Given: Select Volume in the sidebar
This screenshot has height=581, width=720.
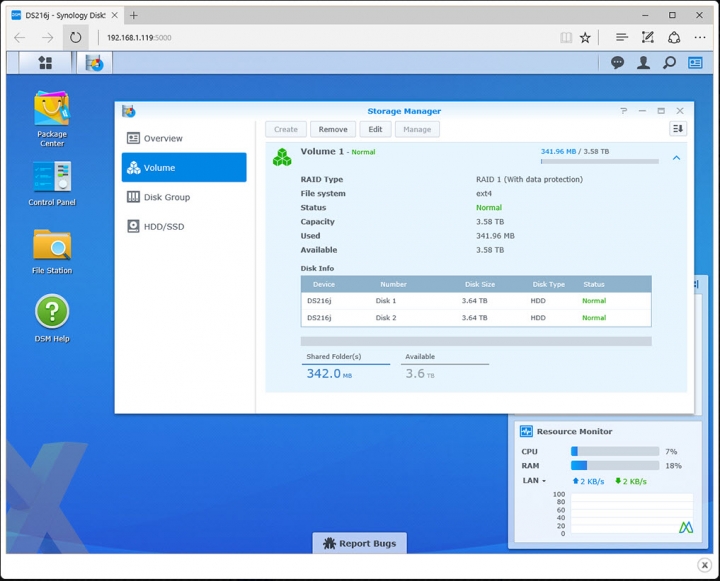Looking at the screenshot, I should pos(184,168).
